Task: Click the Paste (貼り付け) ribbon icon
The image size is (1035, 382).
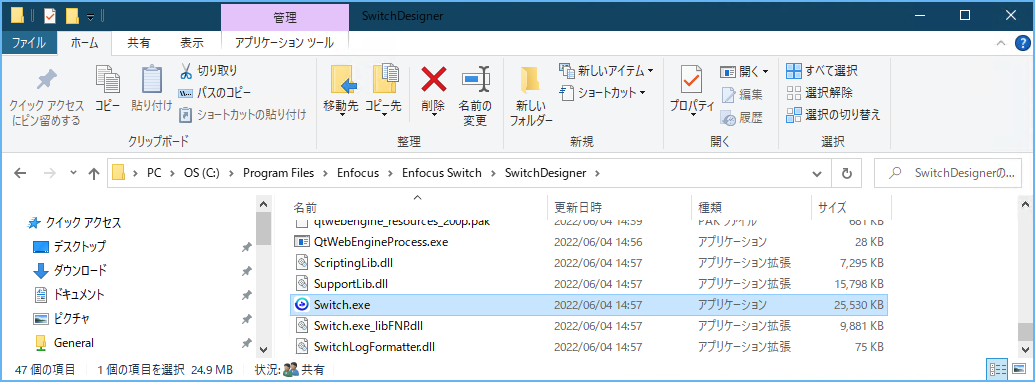Action: tap(152, 80)
